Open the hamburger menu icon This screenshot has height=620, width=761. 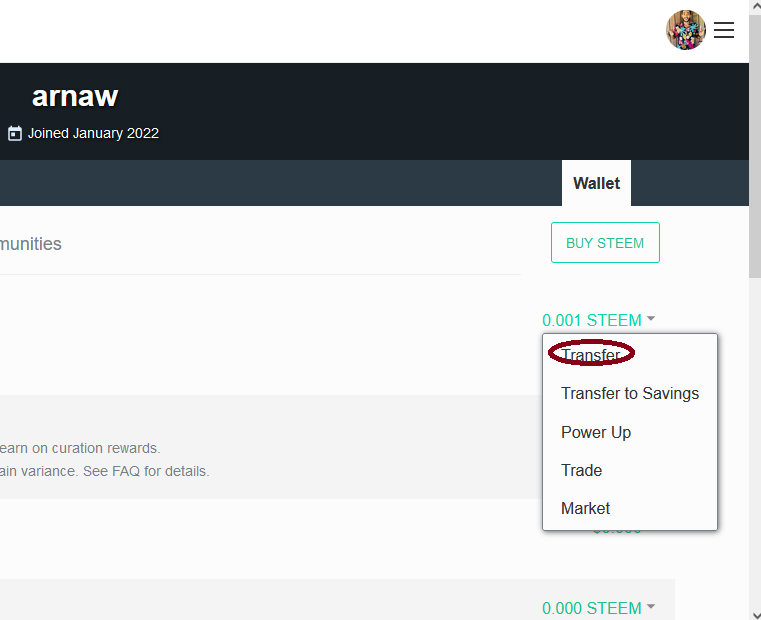pos(724,30)
